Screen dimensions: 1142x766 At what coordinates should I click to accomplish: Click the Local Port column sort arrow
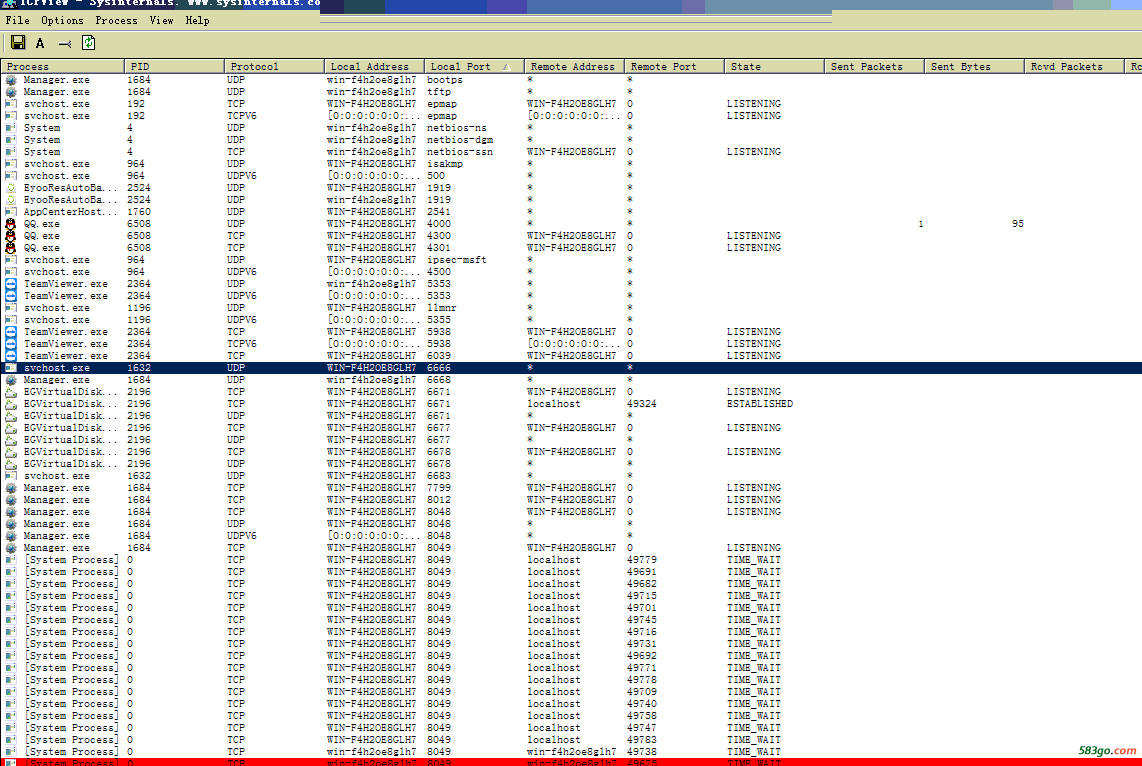click(507, 67)
